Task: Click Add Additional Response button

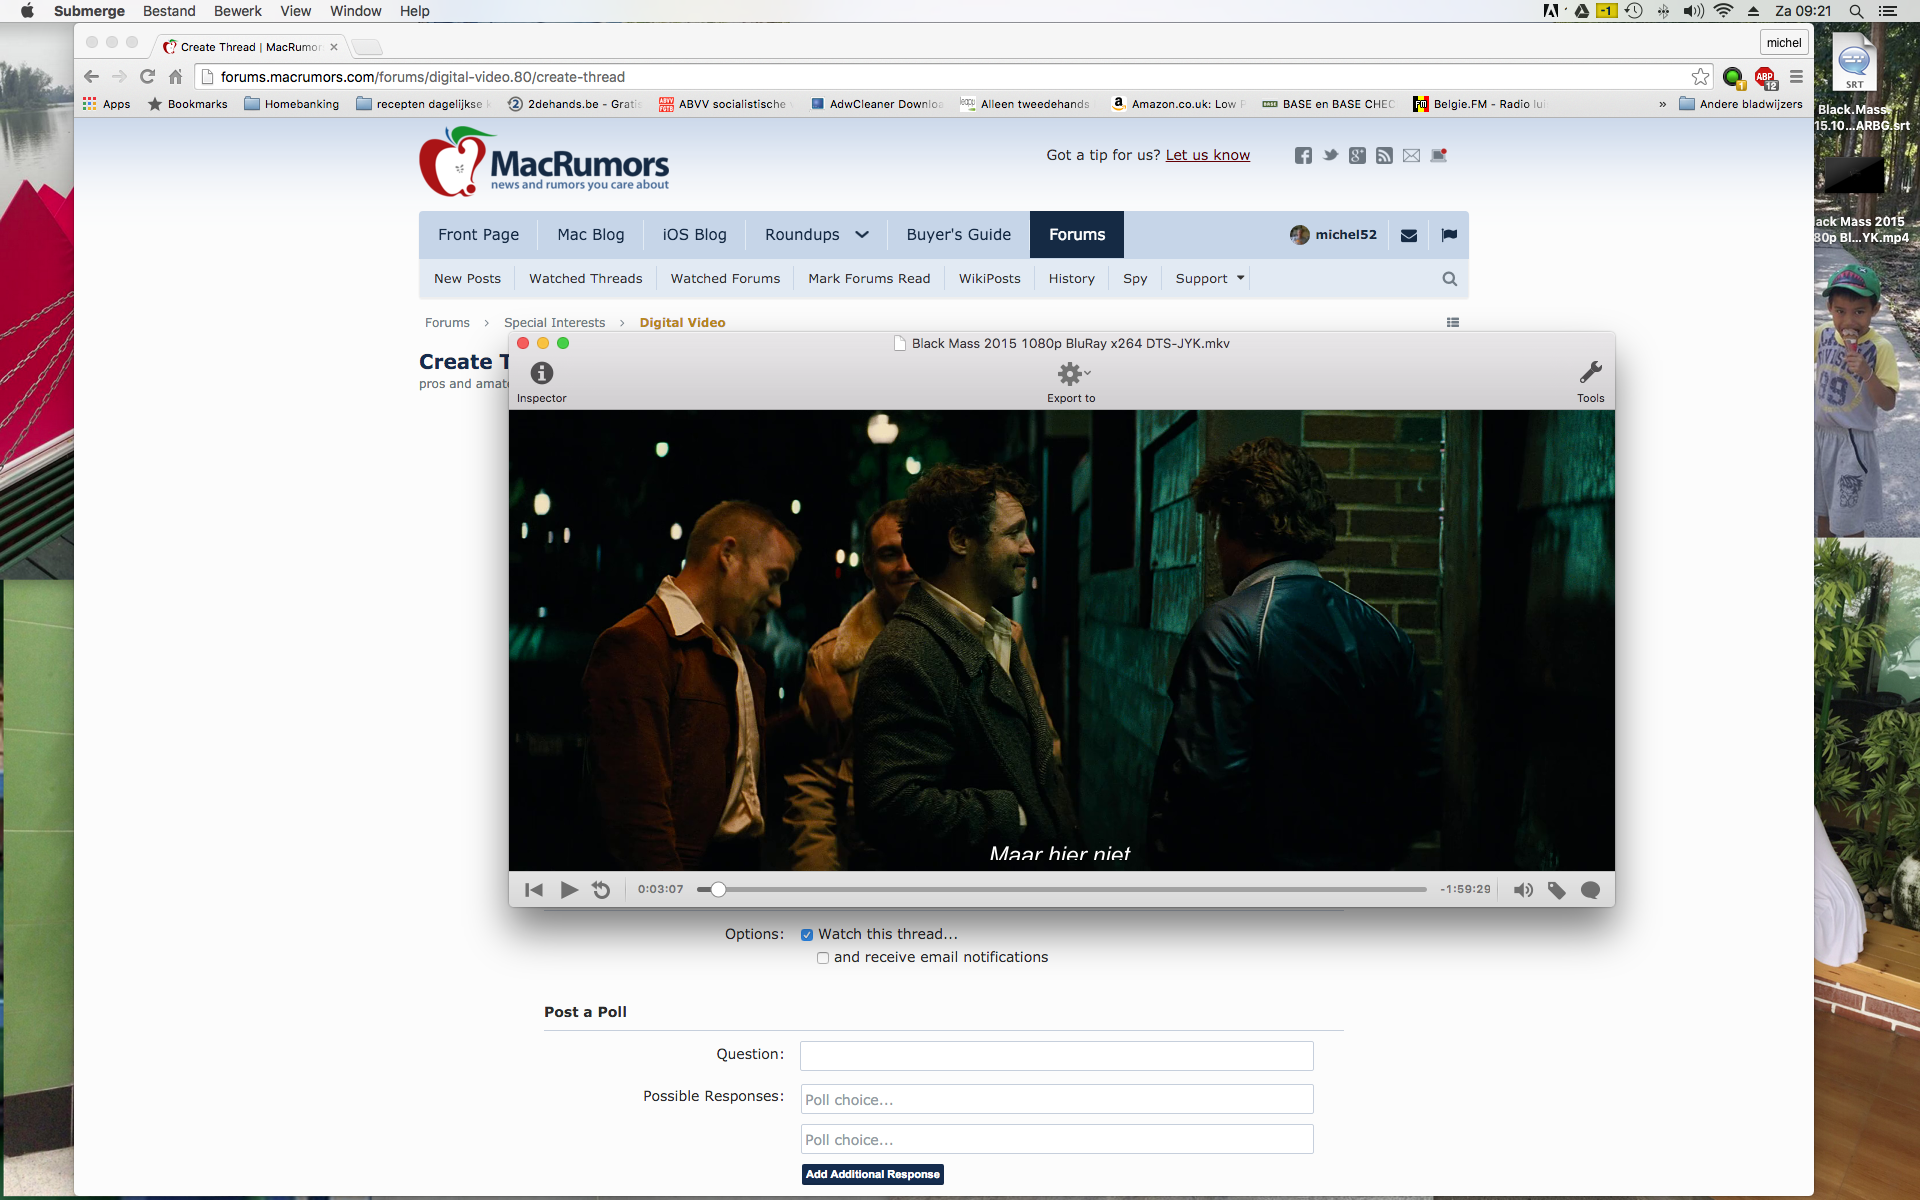Action: (x=872, y=1174)
